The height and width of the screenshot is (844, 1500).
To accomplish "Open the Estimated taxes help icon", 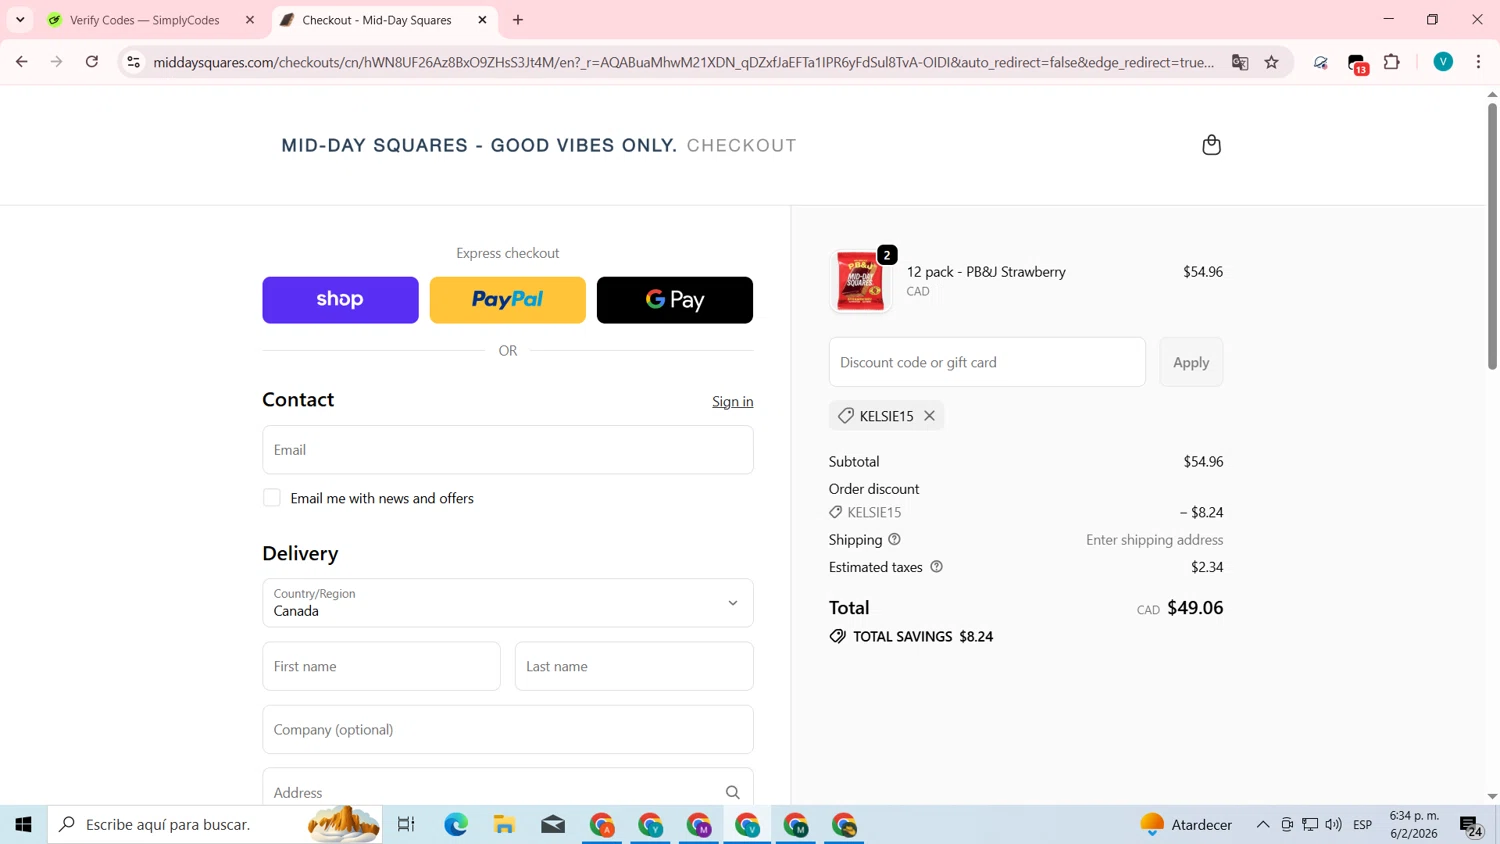I will (936, 567).
